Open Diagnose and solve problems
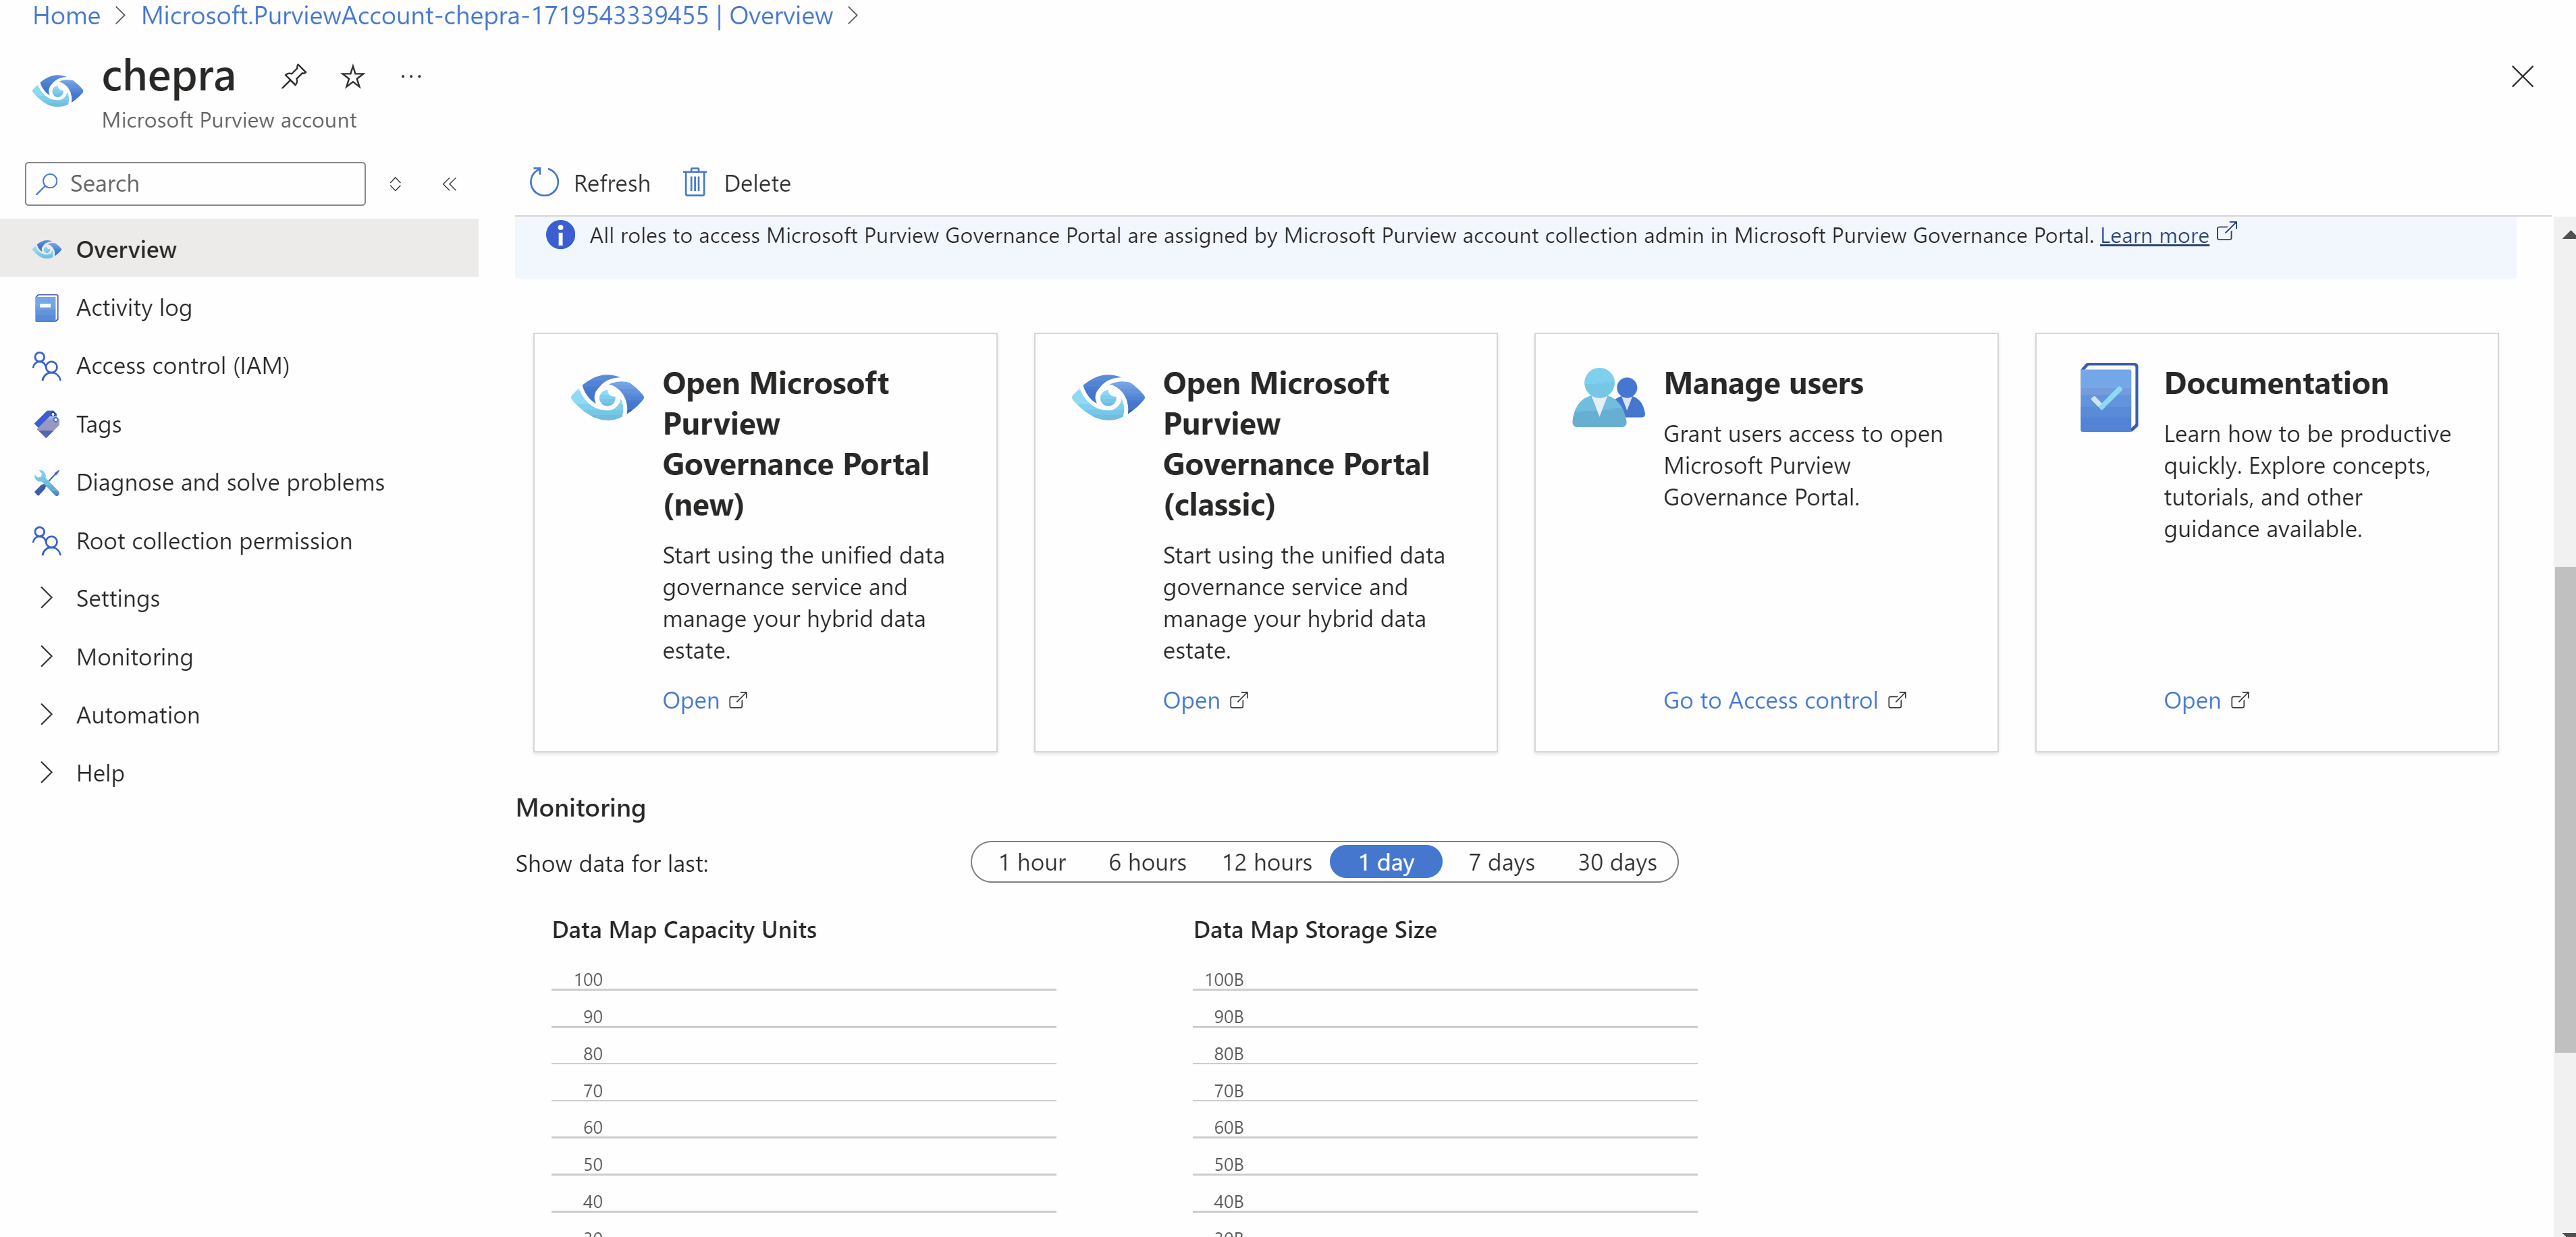The width and height of the screenshot is (2576, 1237). [x=239, y=483]
